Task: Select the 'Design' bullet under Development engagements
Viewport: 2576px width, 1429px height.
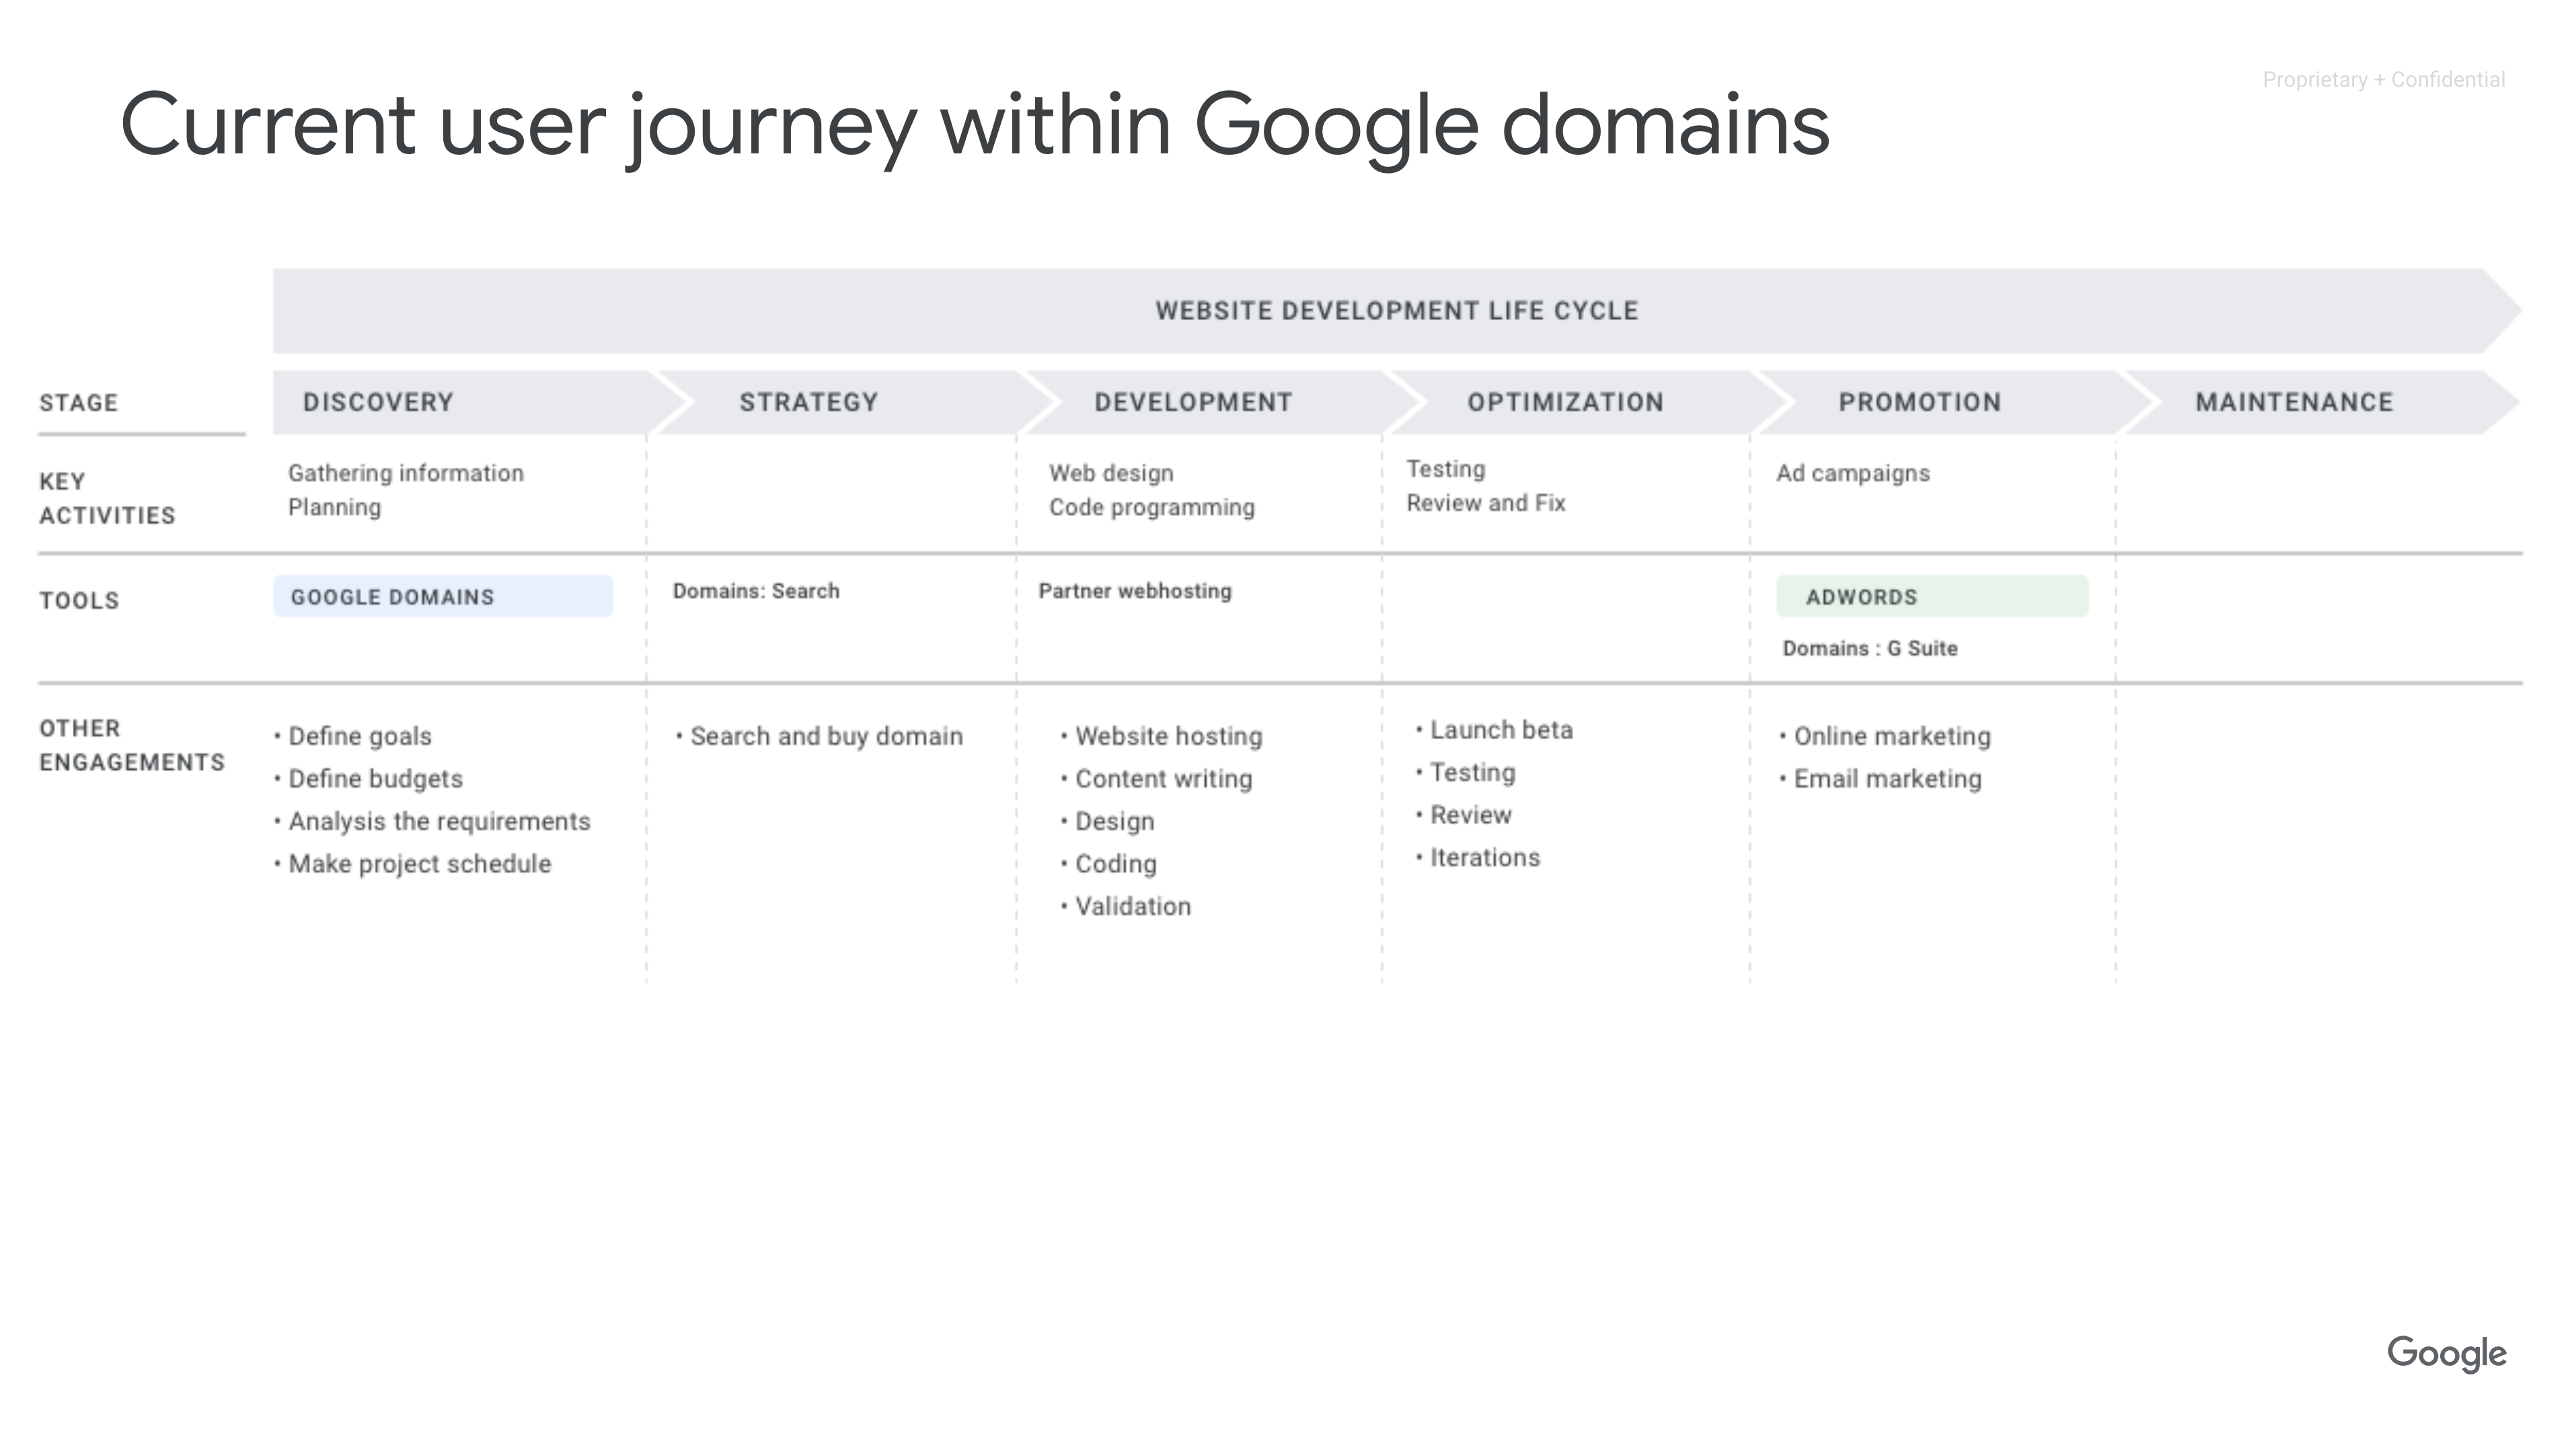Action: [1108, 821]
